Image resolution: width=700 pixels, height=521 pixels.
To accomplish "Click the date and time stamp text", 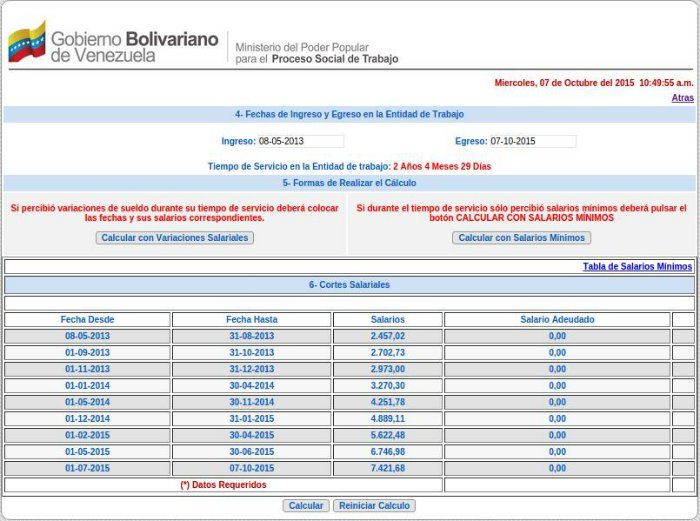I will 594,83.
